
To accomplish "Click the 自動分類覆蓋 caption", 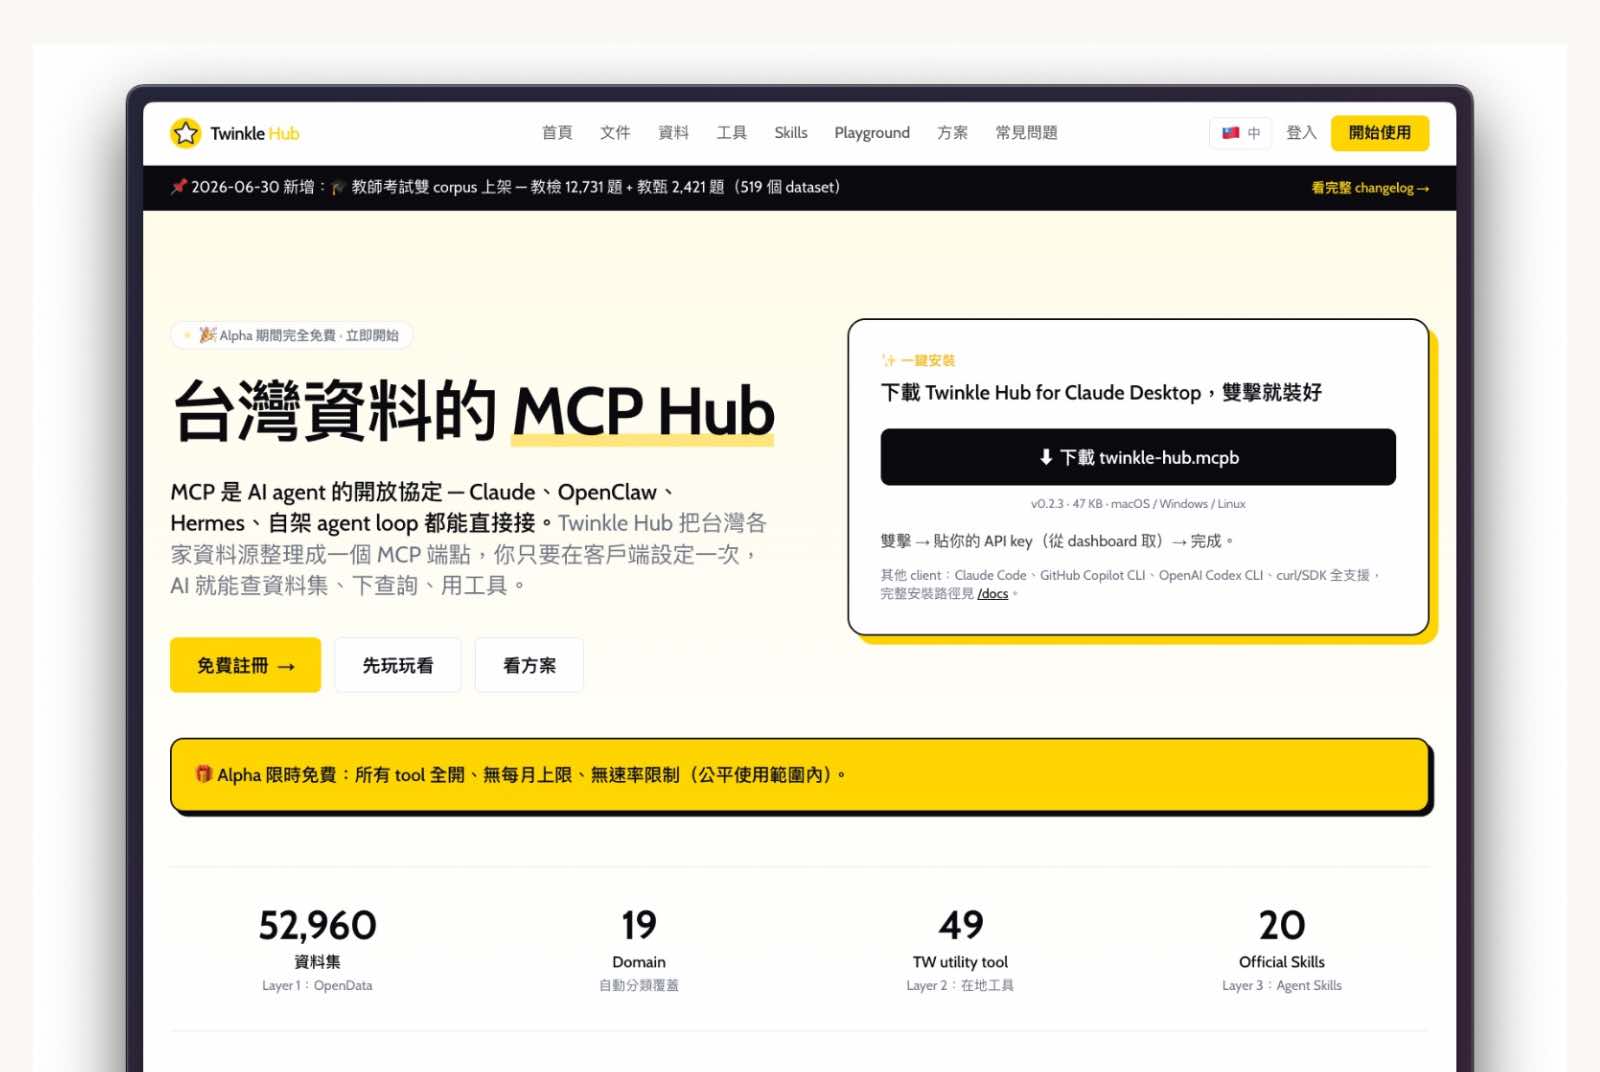I will 639,986.
